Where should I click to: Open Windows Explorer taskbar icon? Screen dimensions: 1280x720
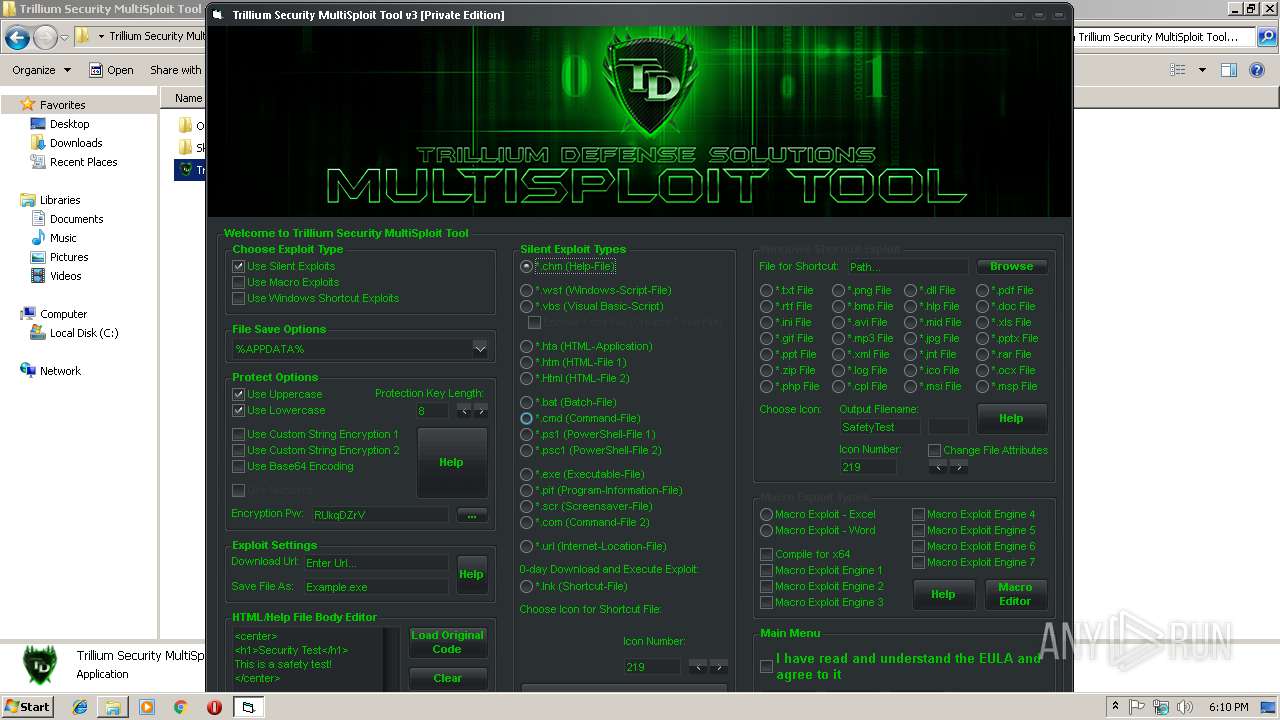(x=113, y=707)
